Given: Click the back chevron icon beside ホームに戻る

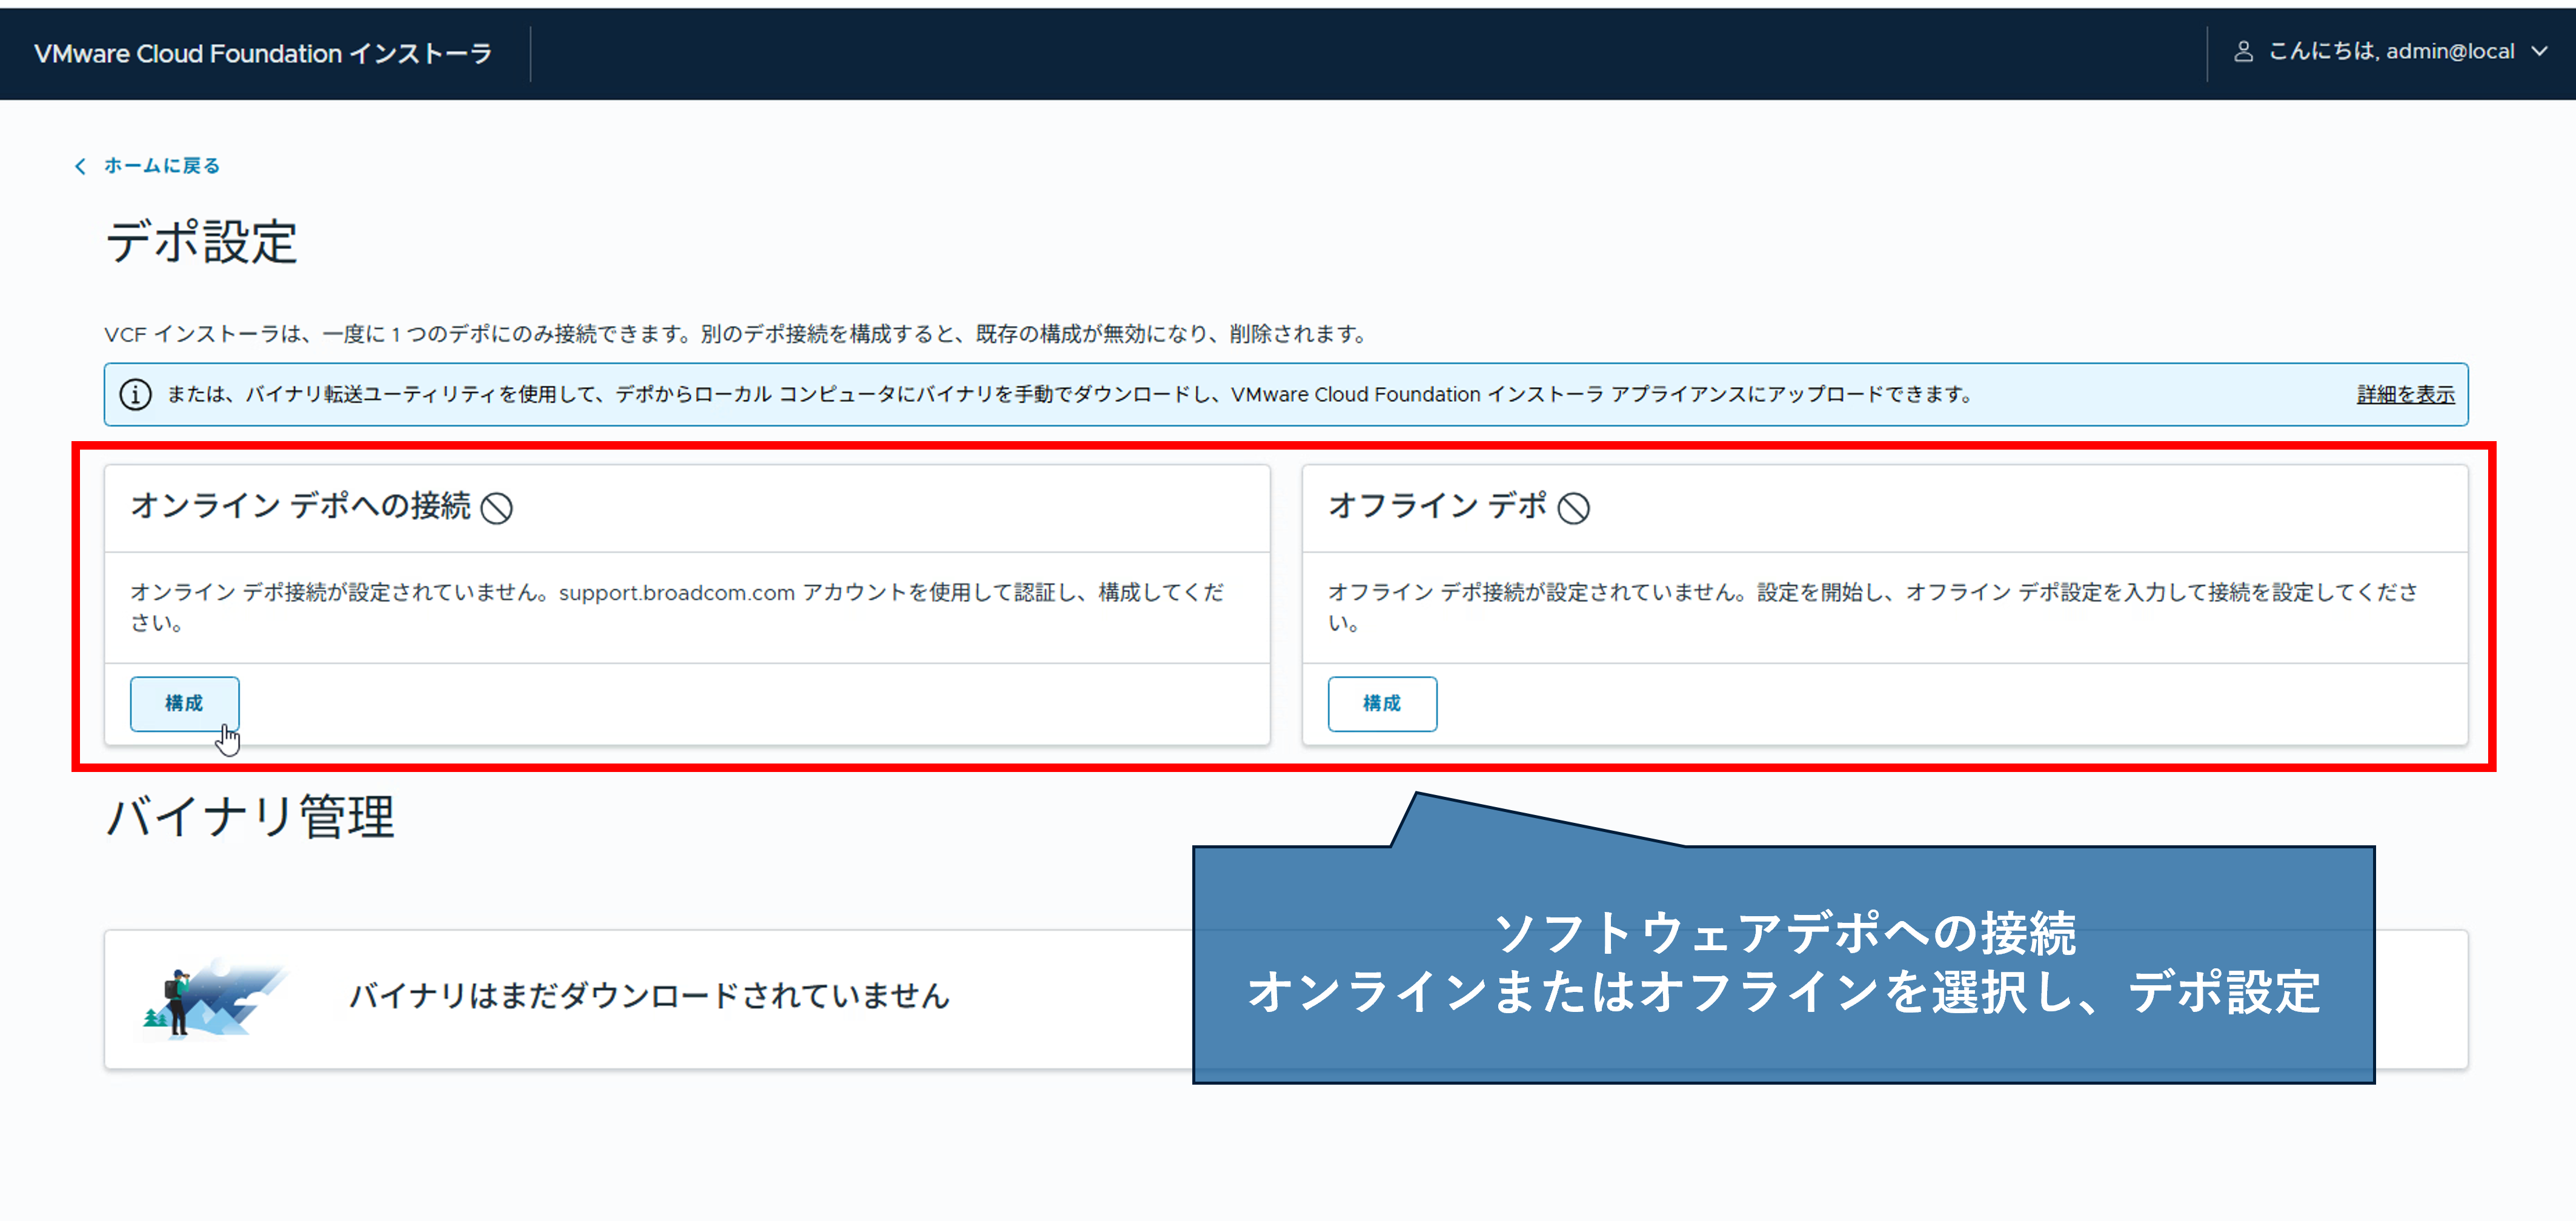Looking at the screenshot, I should point(80,165).
